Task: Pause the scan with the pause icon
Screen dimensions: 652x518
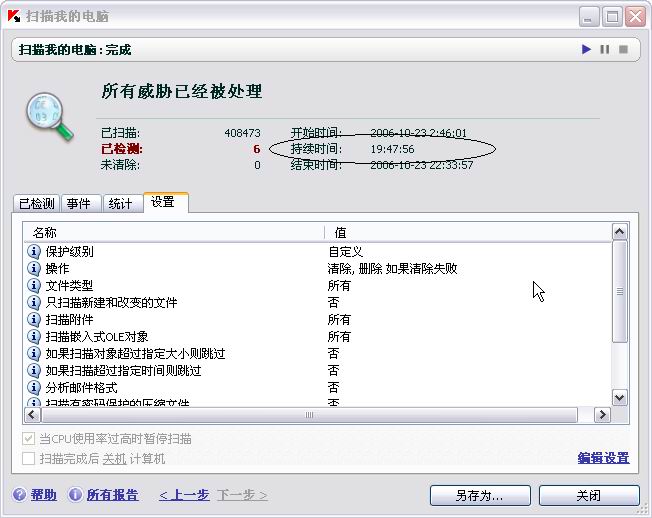Action: (x=605, y=49)
